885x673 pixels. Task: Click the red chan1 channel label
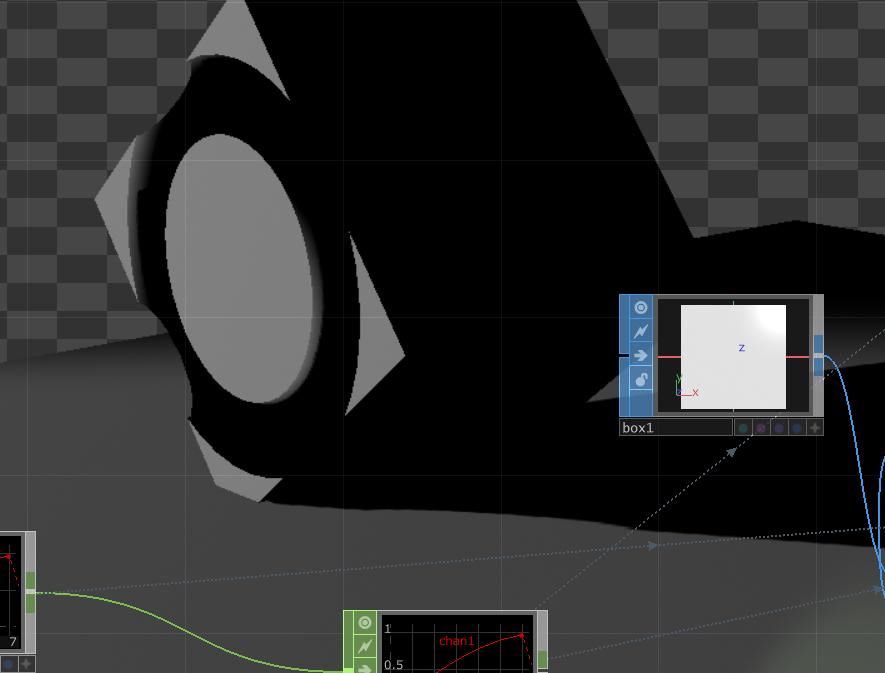click(457, 641)
